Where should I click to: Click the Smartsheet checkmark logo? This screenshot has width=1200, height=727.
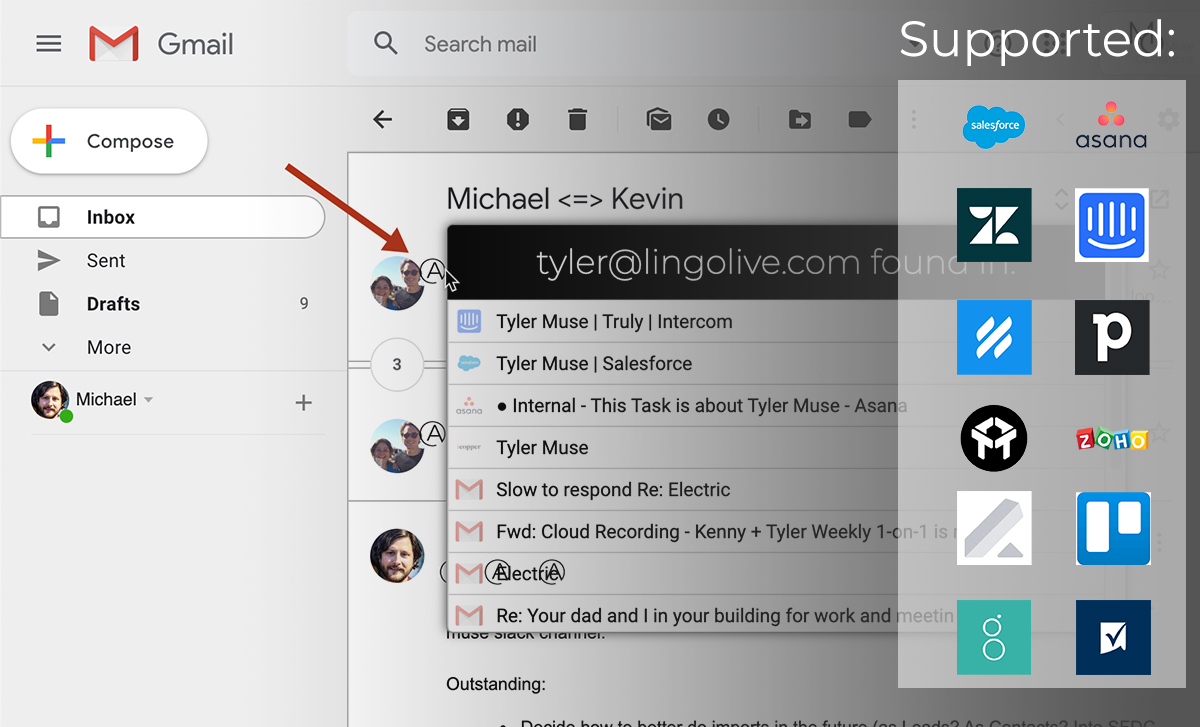[x=1113, y=637]
